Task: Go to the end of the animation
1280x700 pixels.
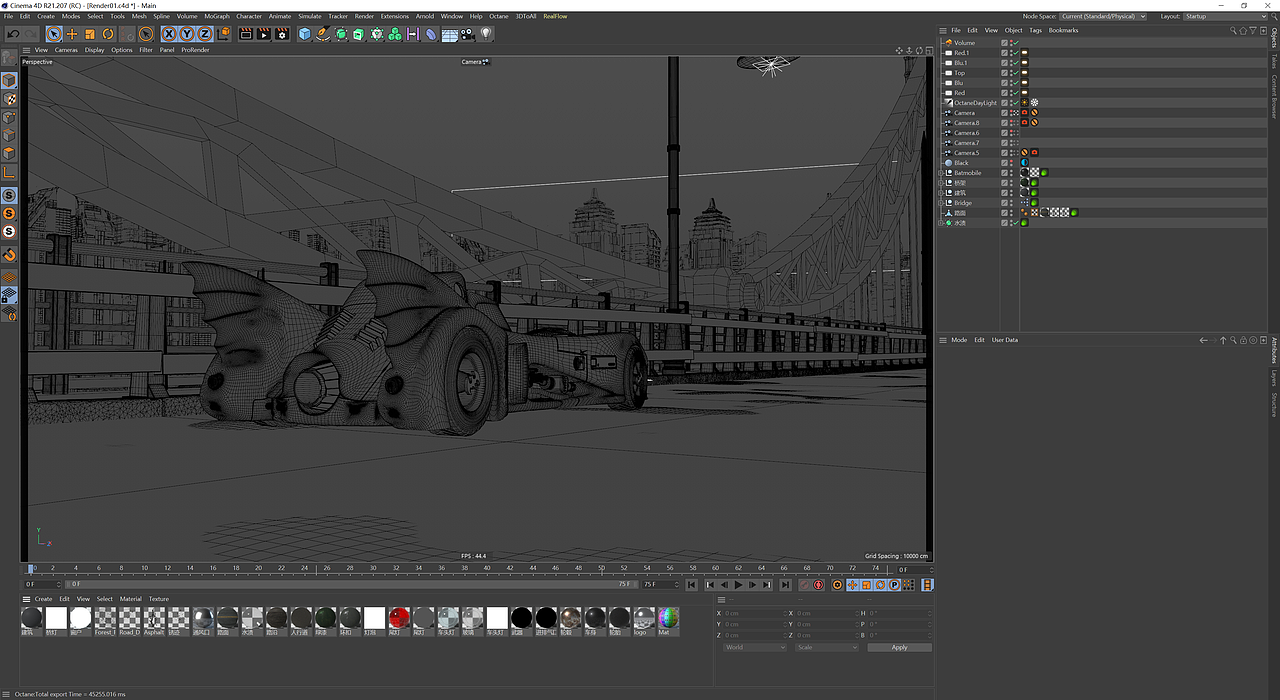Action: click(x=785, y=585)
